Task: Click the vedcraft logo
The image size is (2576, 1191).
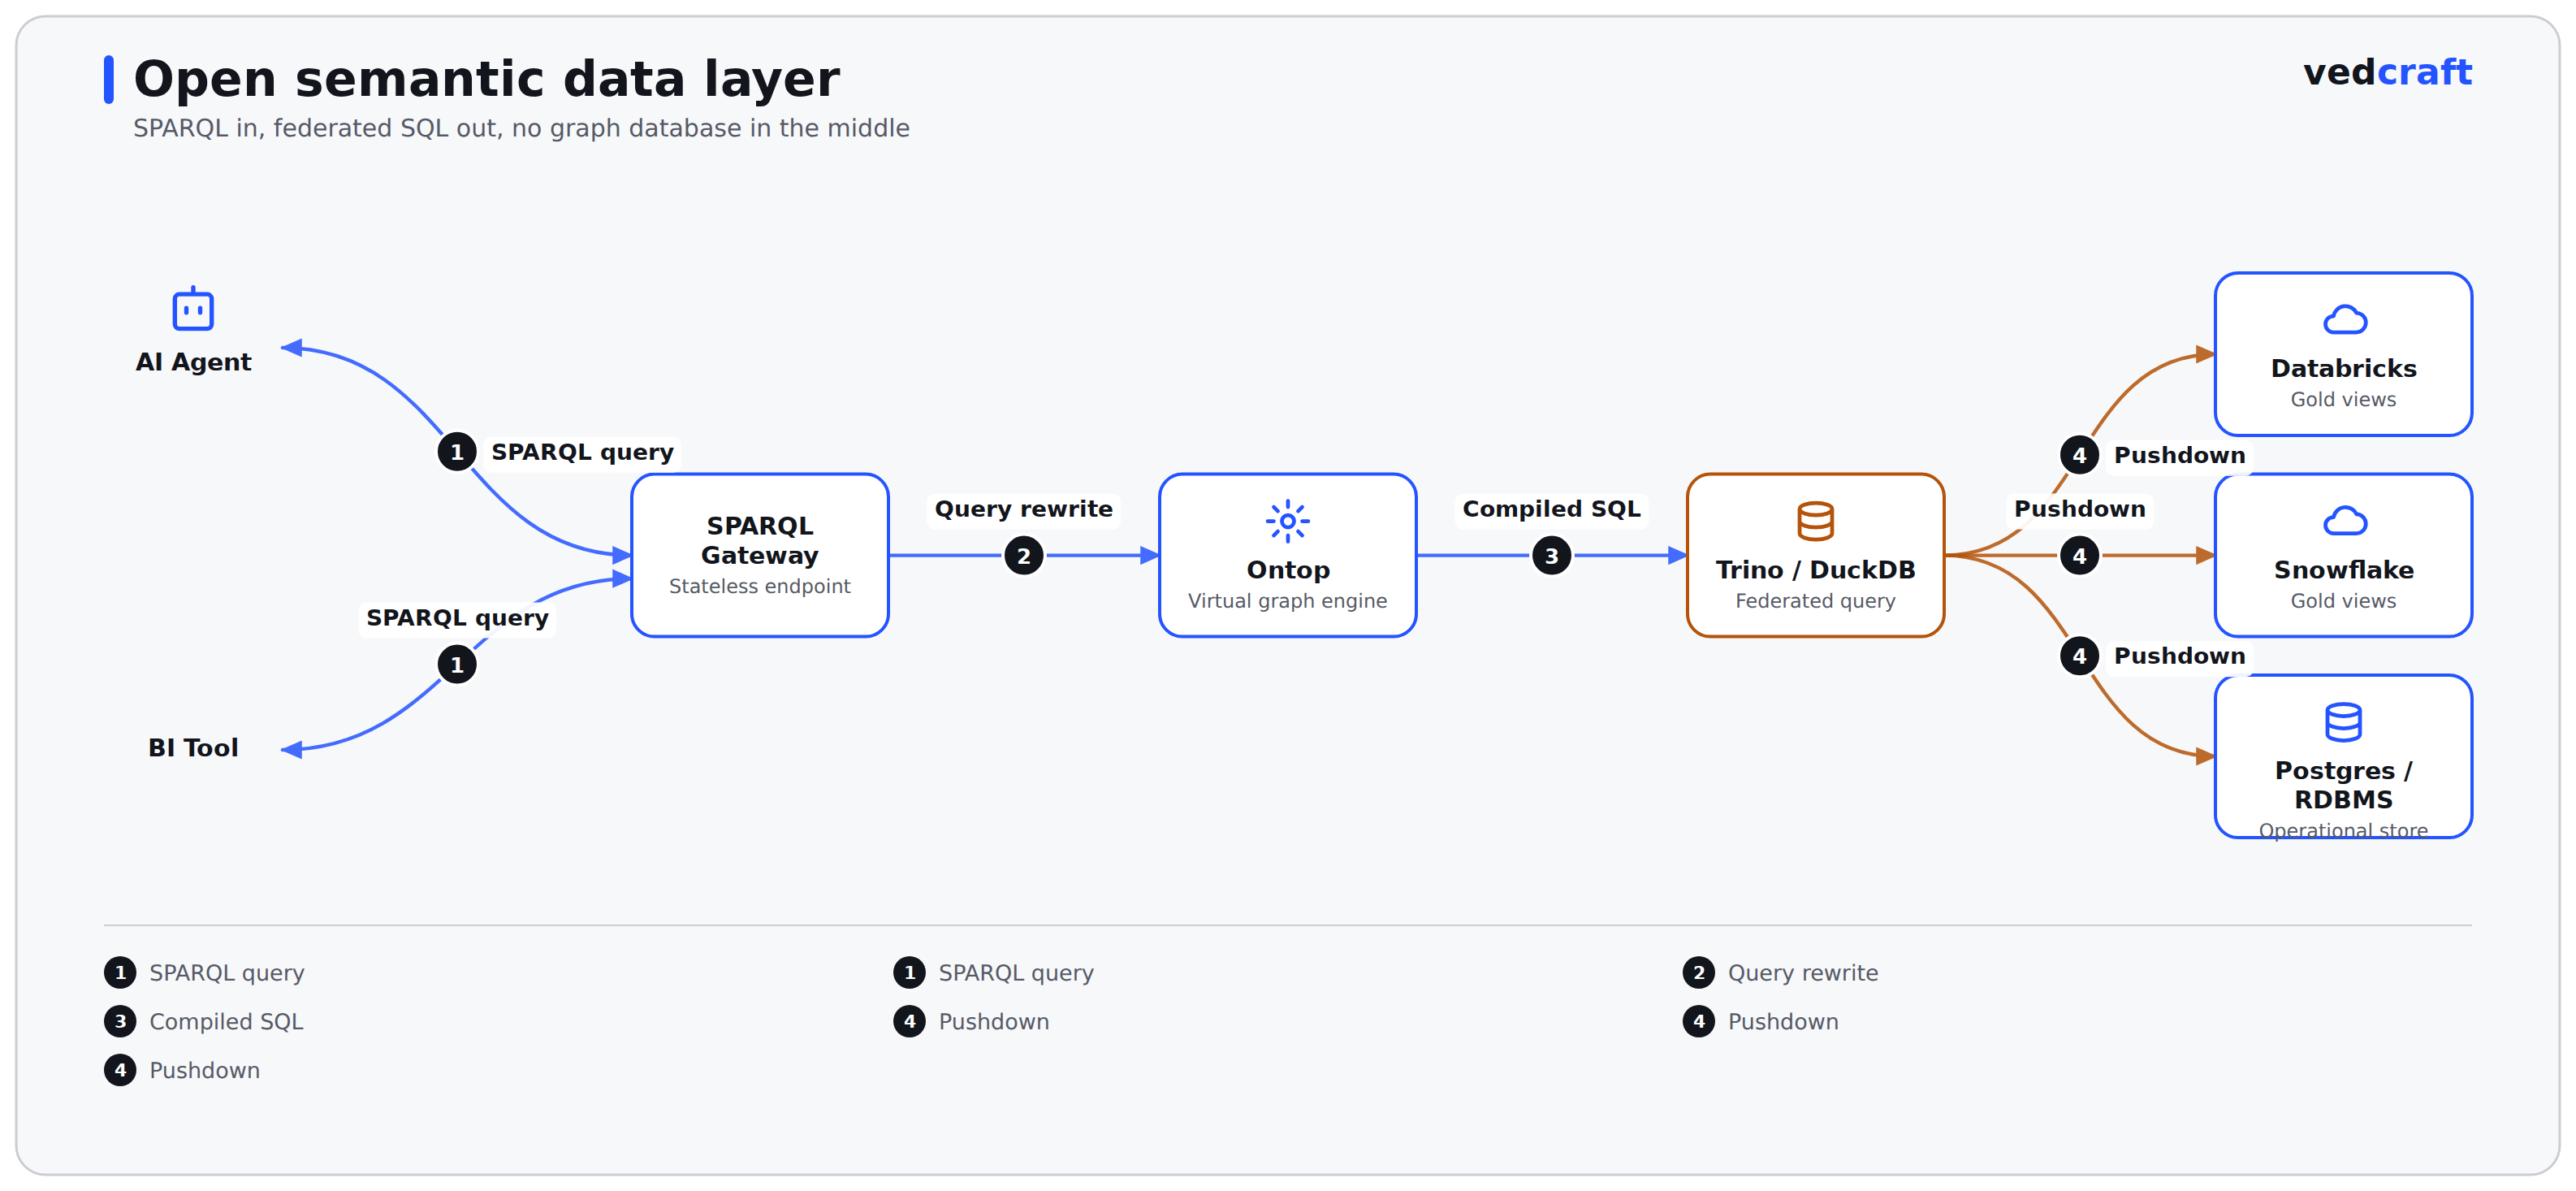Action: point(2387,72)
